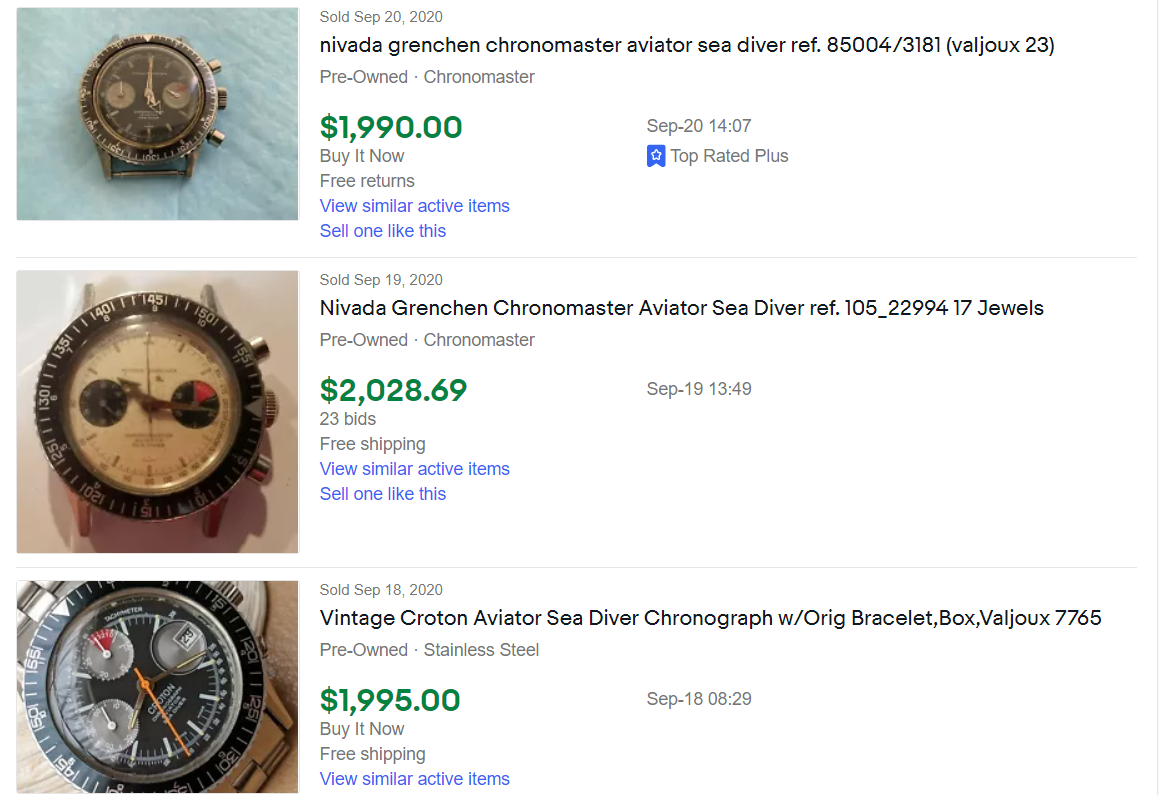The image size is (1166, 795).
Task: View similar active items for Croton listing
Action: coord(414,779)
